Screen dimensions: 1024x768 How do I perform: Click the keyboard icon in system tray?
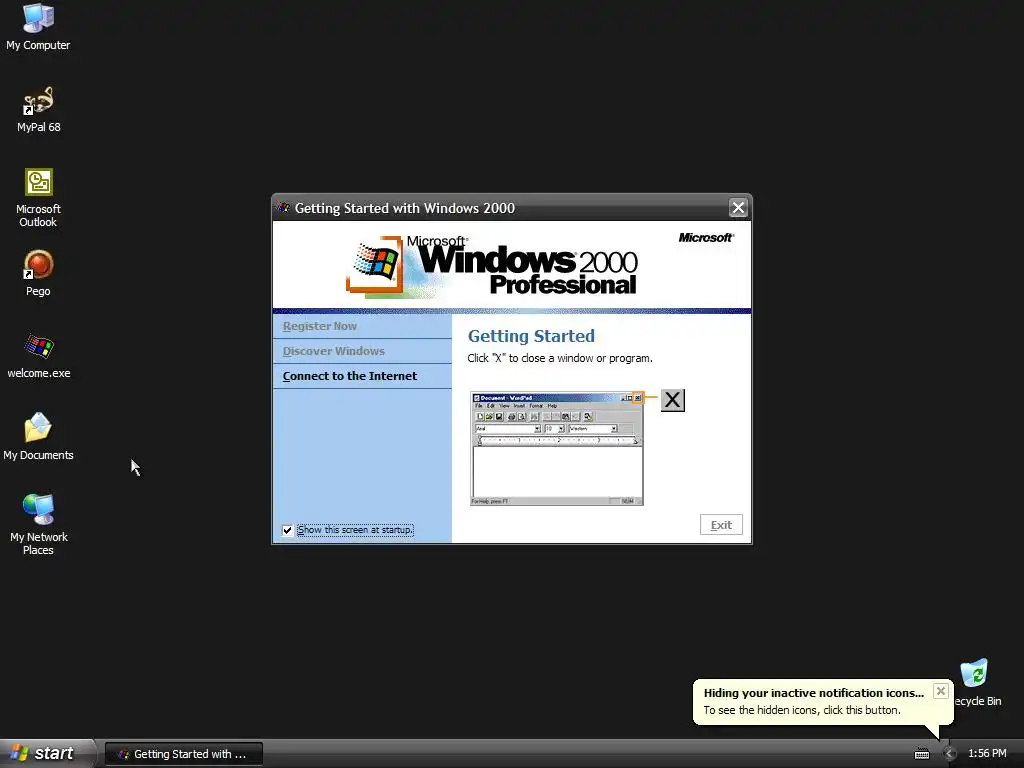[921, 754]
